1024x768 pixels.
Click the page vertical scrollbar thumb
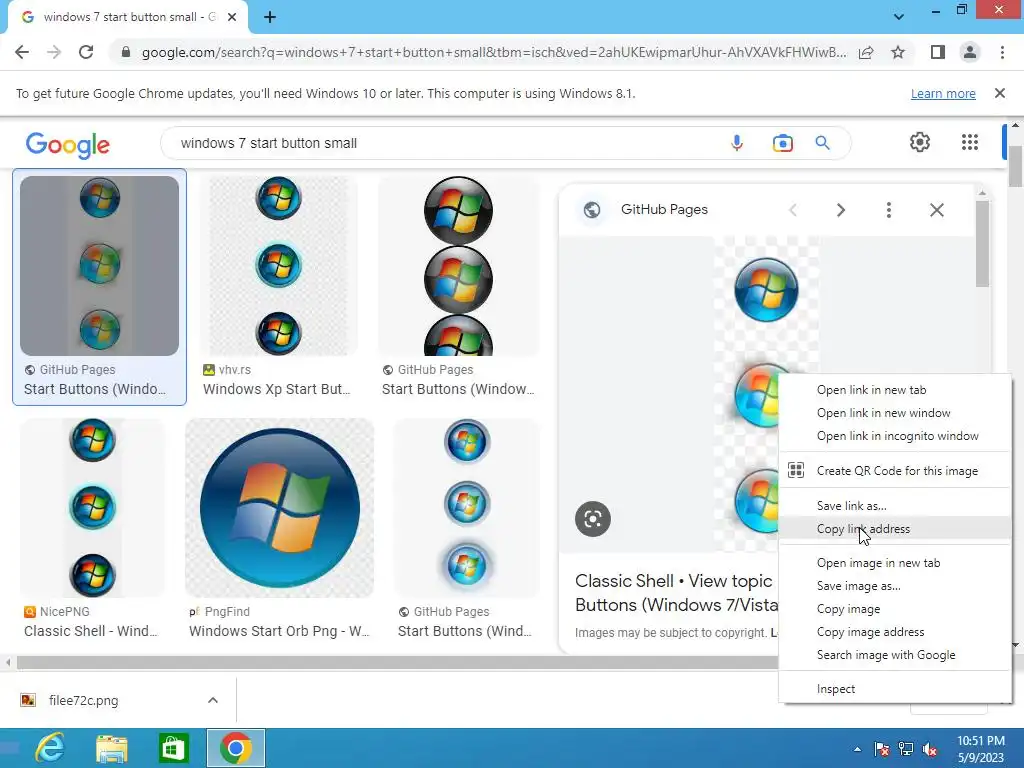1015,166
